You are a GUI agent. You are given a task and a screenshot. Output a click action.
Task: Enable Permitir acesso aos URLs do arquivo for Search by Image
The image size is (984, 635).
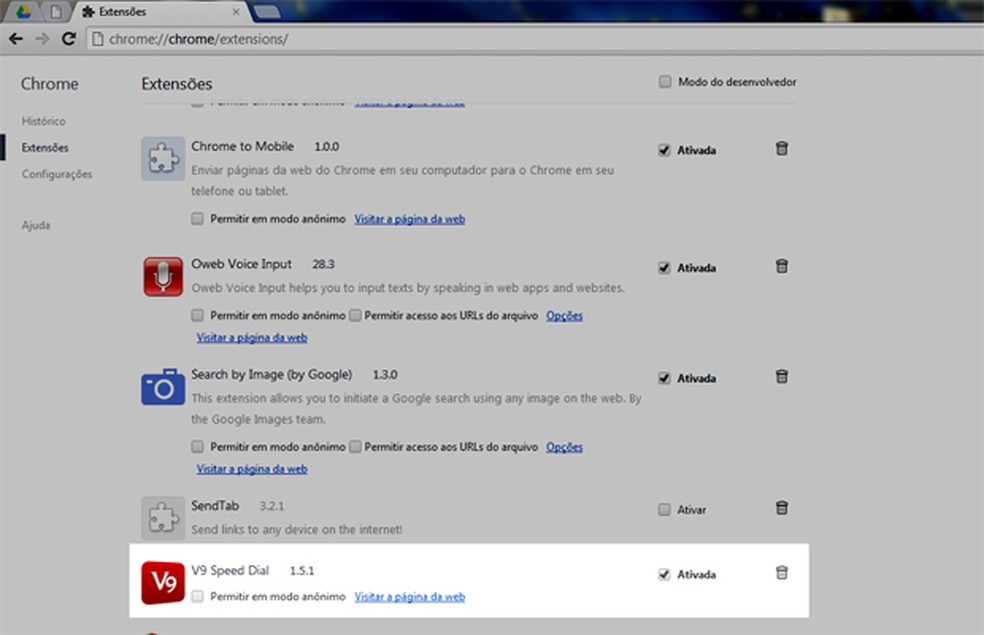[355, 446]
